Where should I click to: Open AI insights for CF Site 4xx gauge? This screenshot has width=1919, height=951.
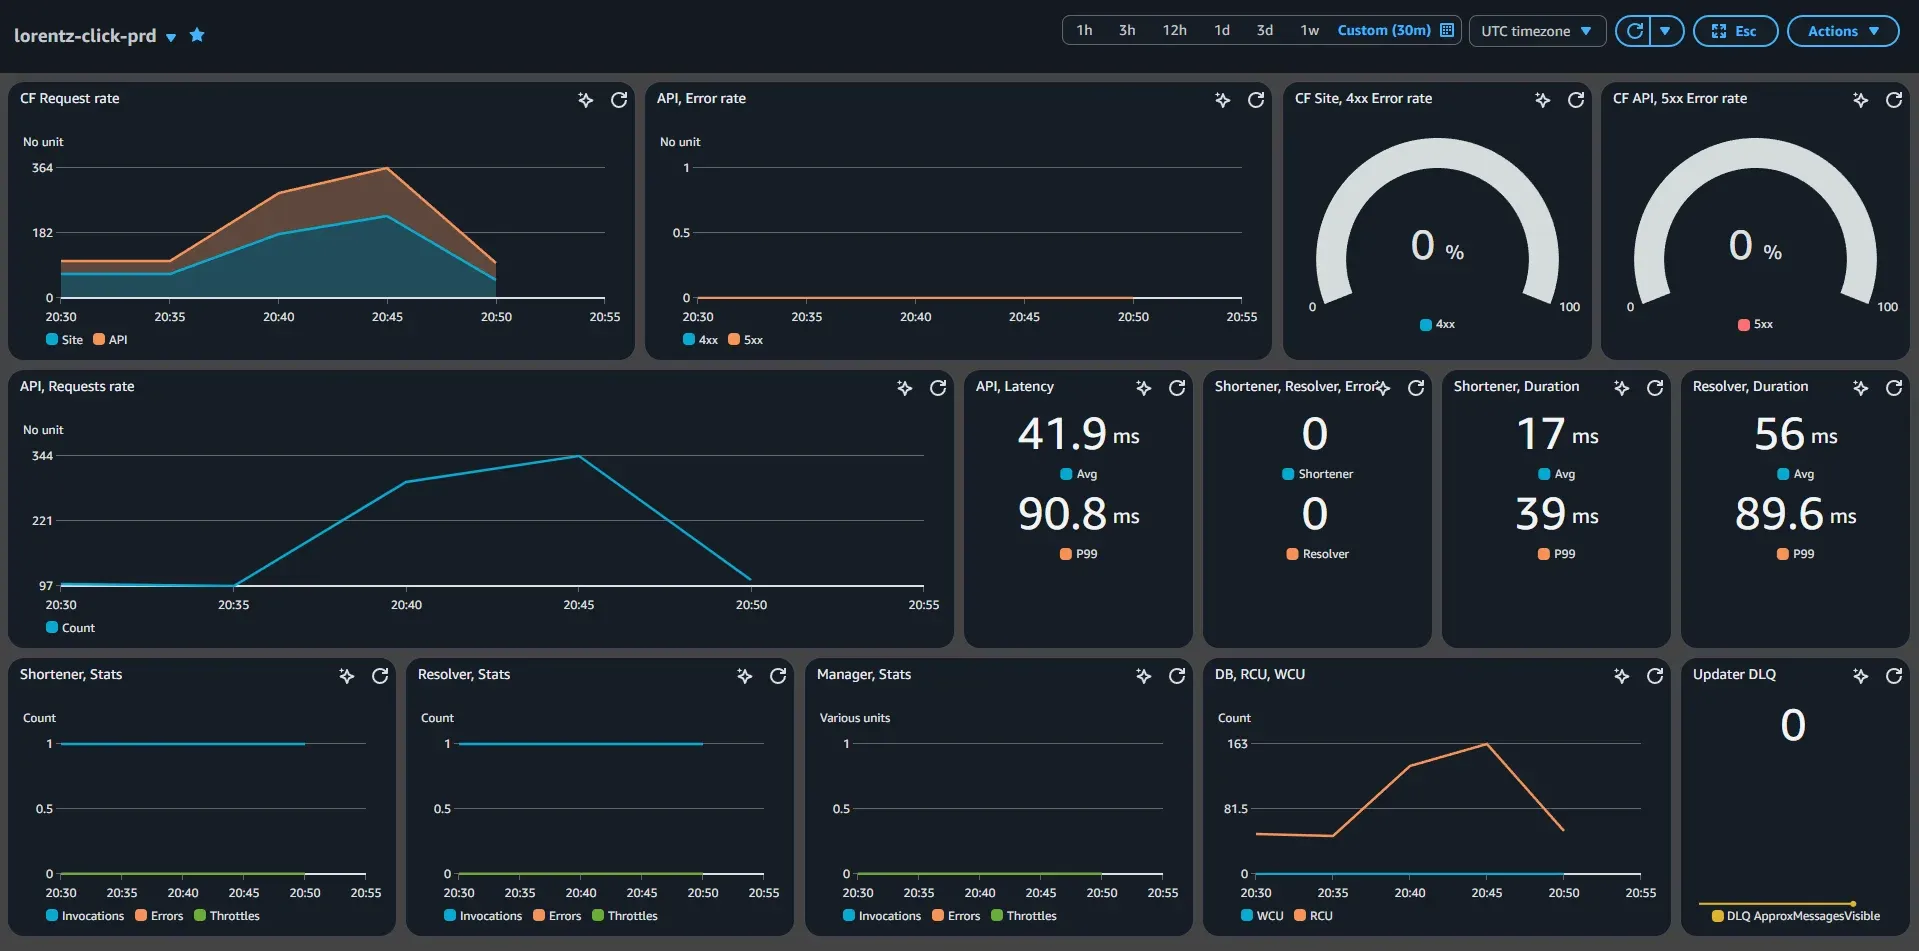click(1543, 100)
